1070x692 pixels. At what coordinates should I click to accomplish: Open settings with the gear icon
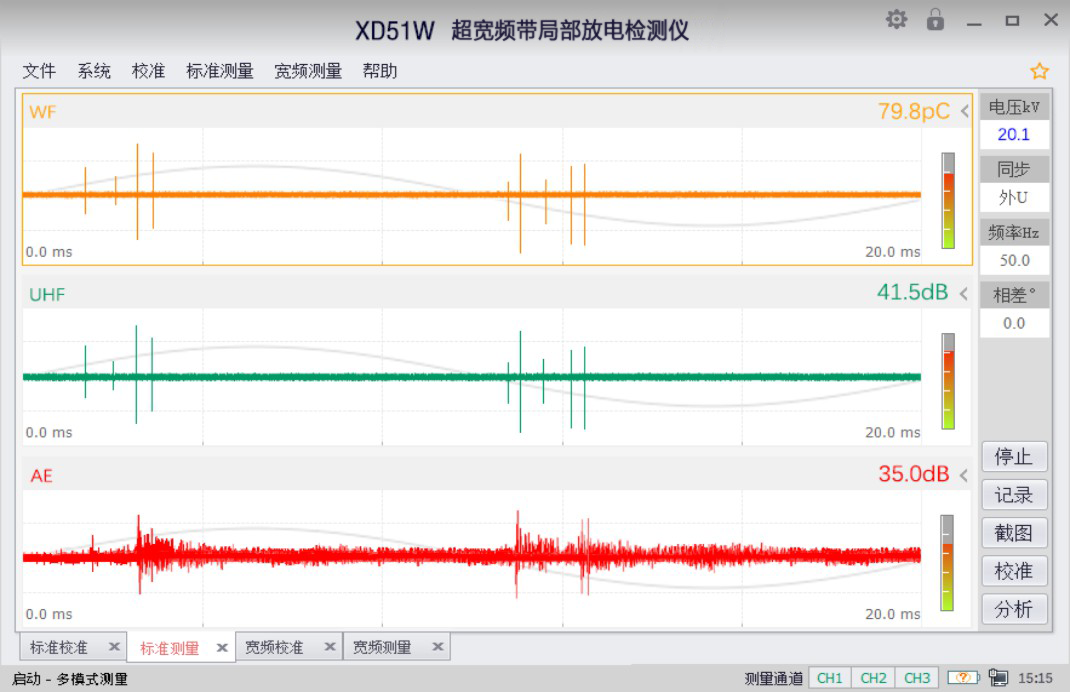coord(896,19)
